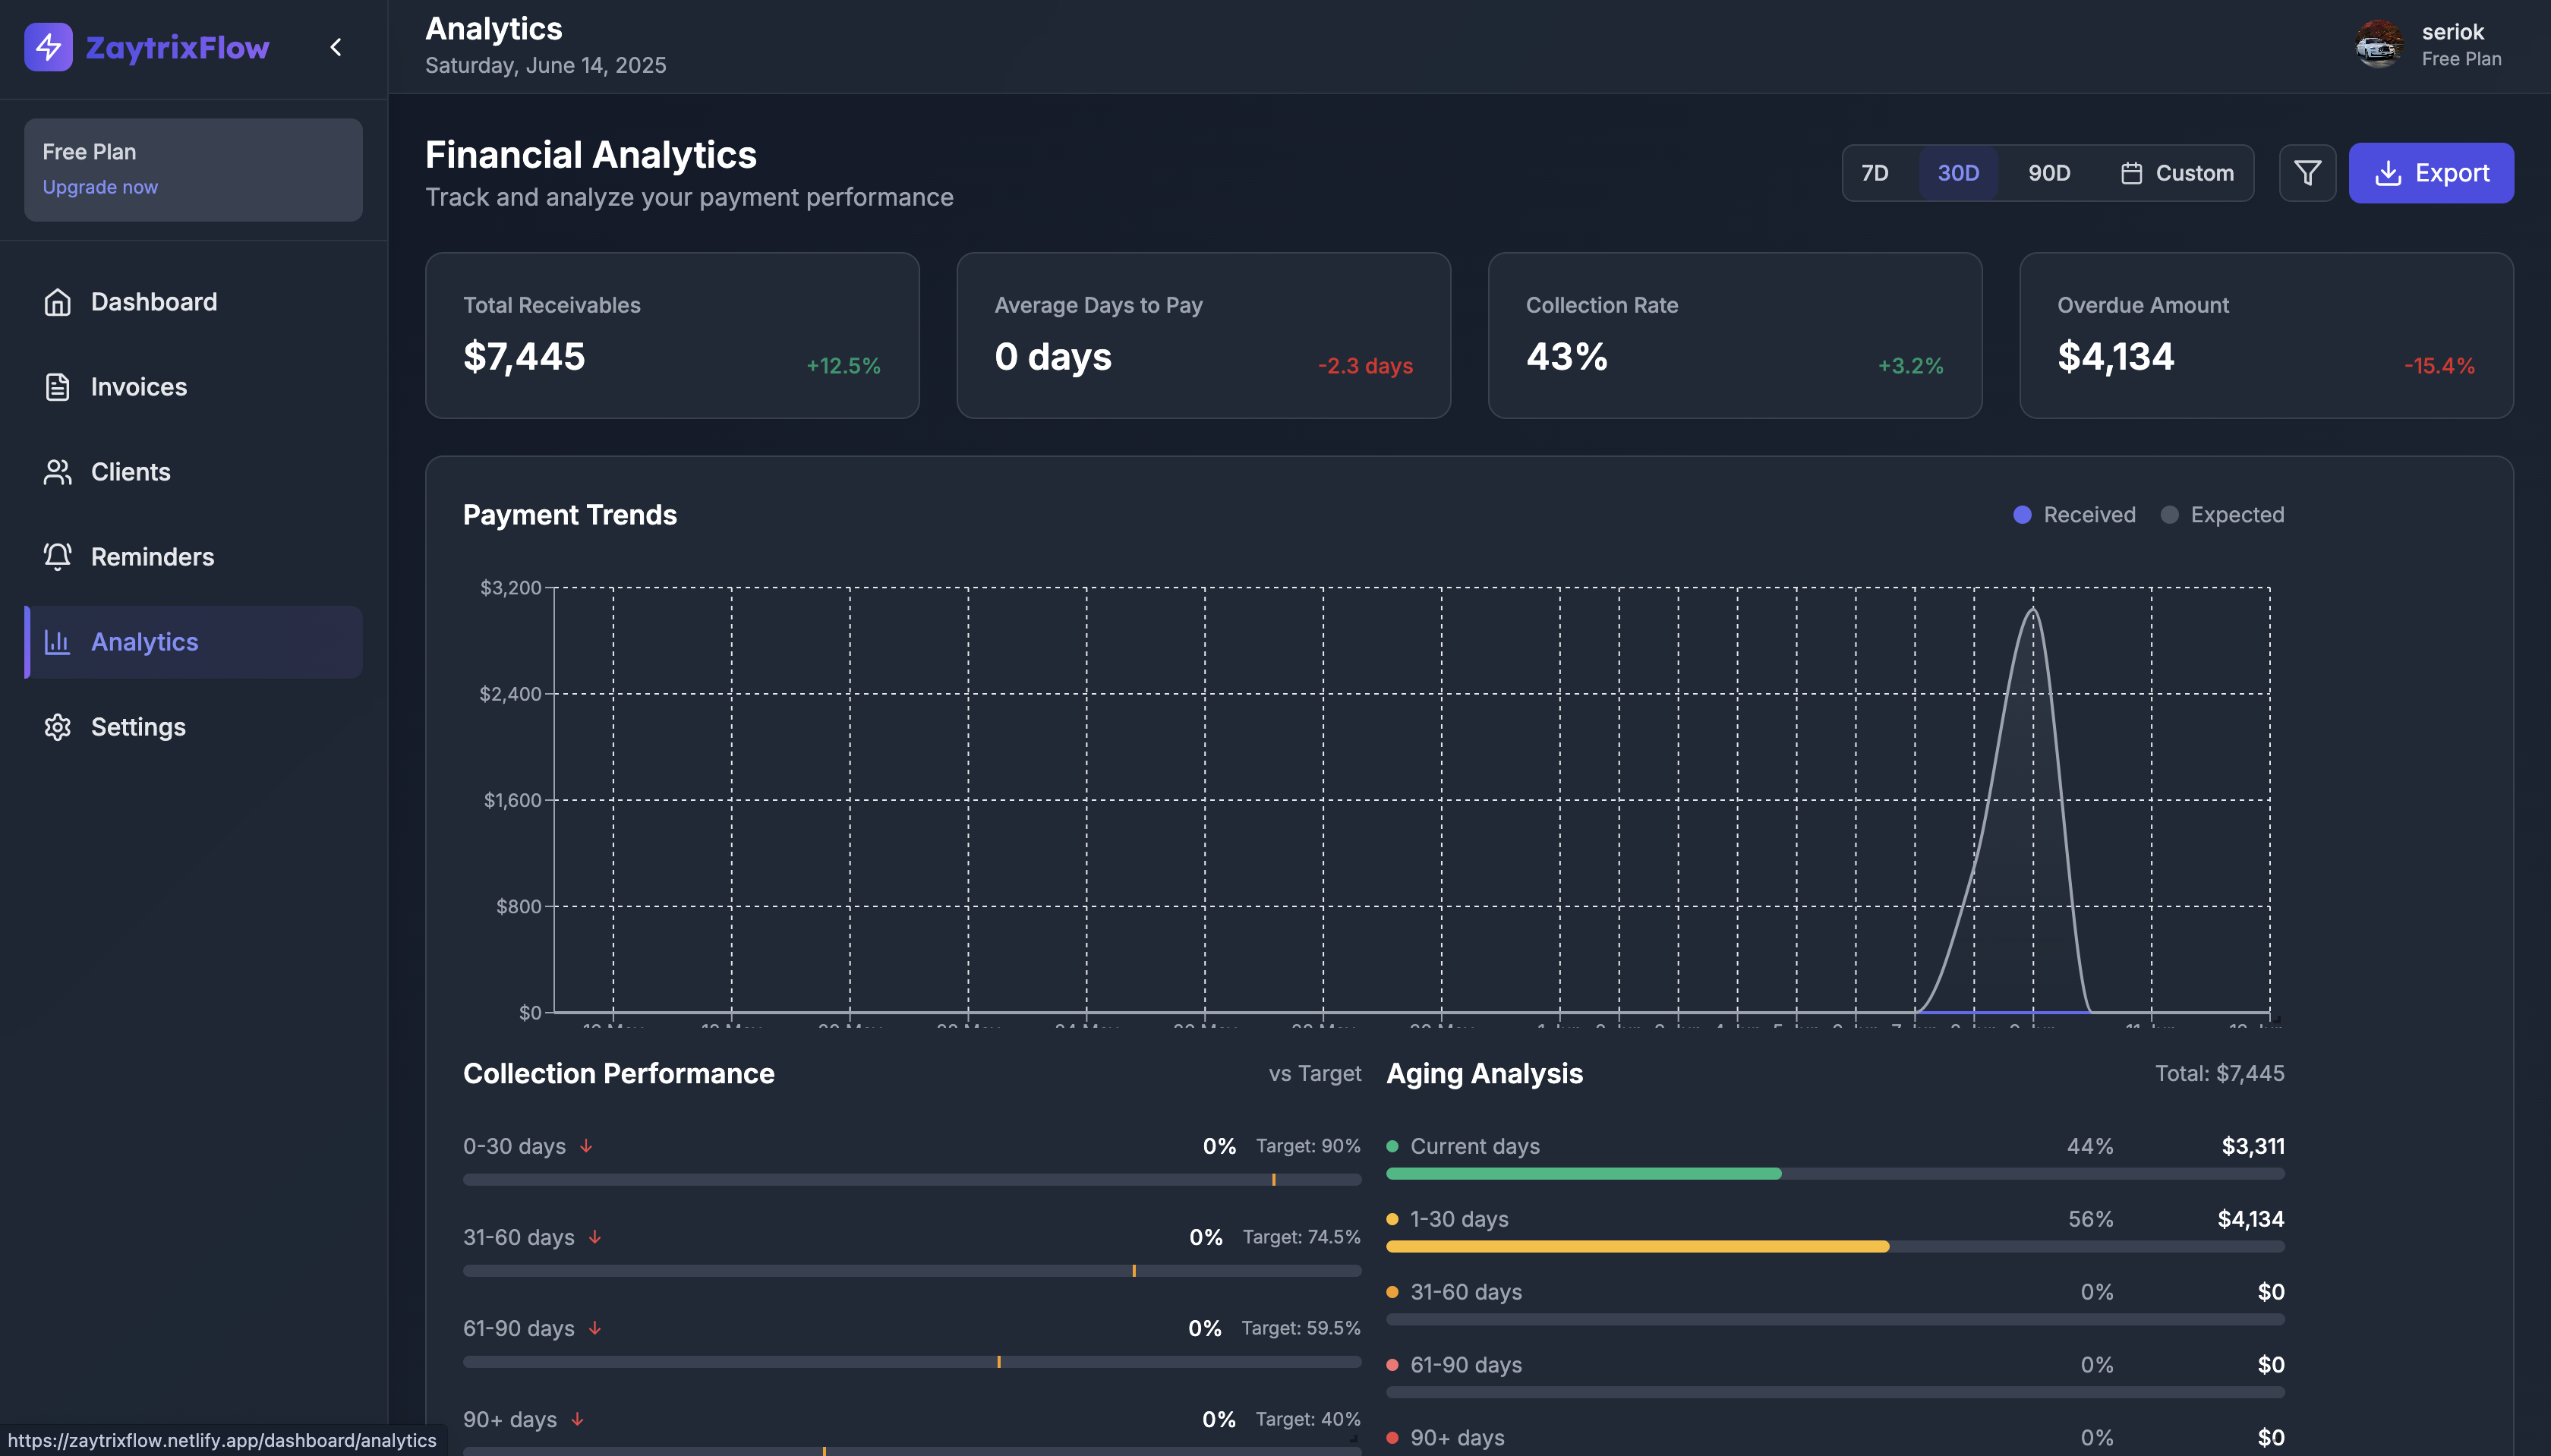Viewport: 2551px width, 1456px height.
Task: Open the Dashboard home icon
Action: click(57, 302)
